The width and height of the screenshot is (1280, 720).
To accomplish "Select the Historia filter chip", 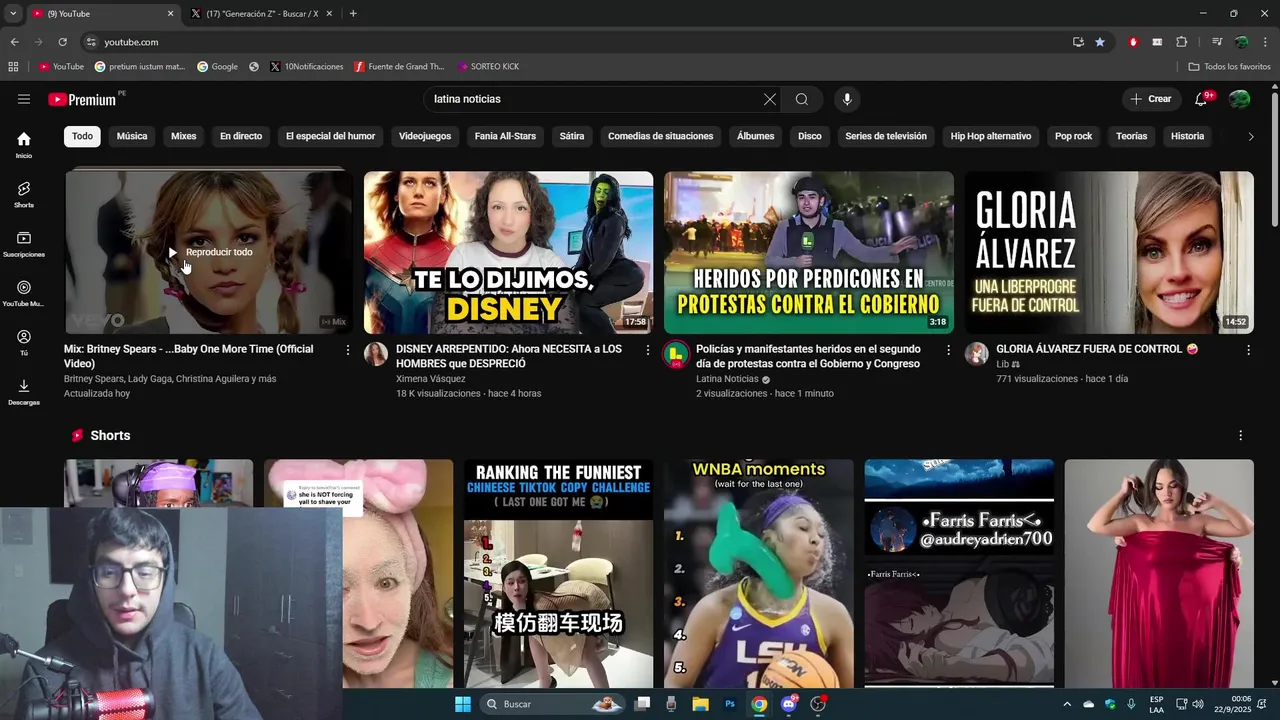I will click(x=1187, y=136).
